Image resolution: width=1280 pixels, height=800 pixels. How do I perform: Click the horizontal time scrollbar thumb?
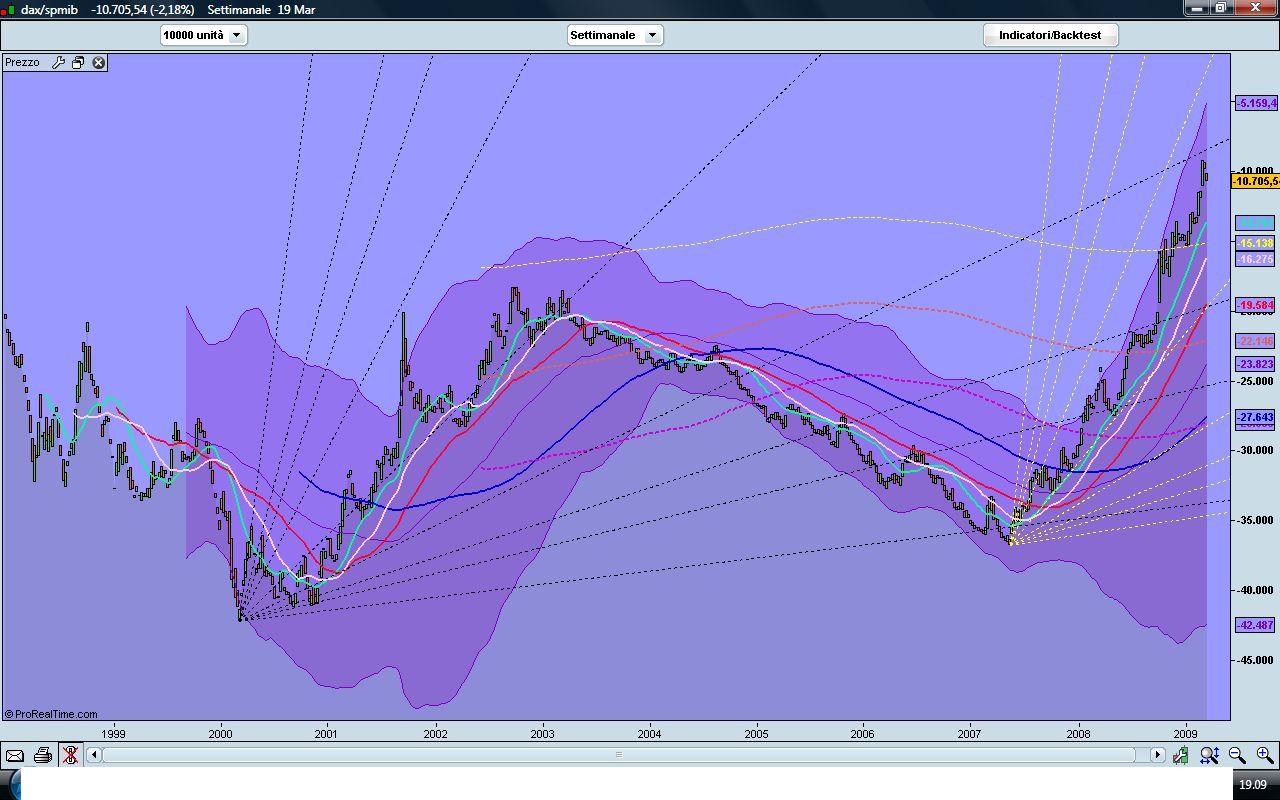coord(618,755)
